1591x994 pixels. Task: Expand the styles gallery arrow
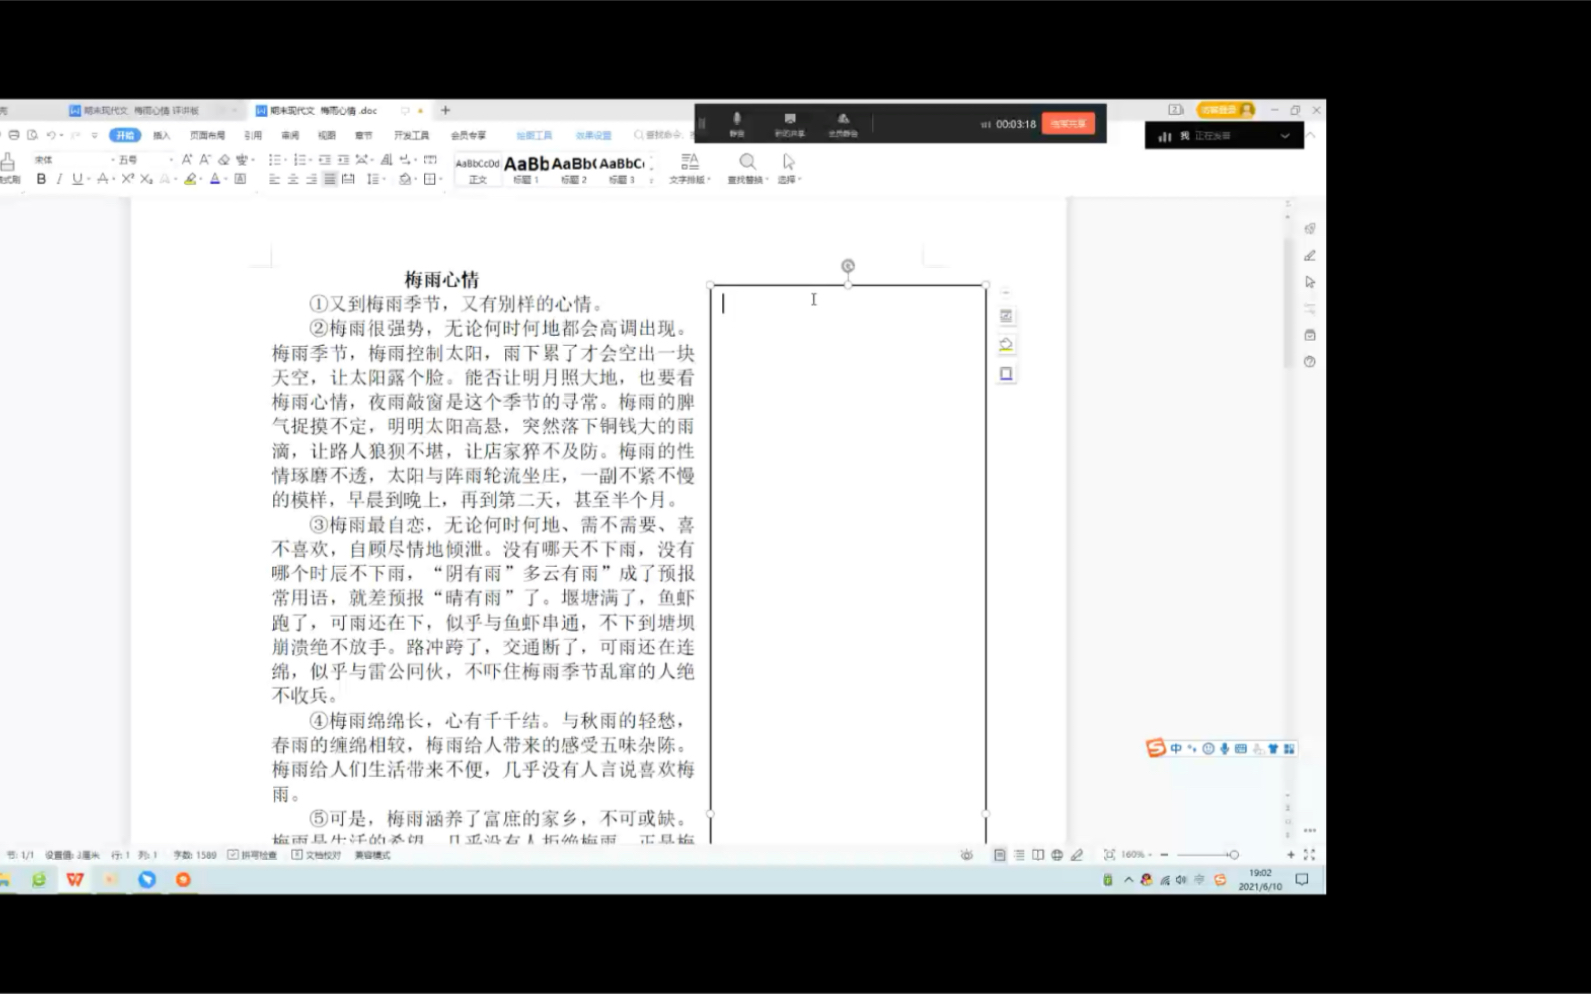coord(651,180)
